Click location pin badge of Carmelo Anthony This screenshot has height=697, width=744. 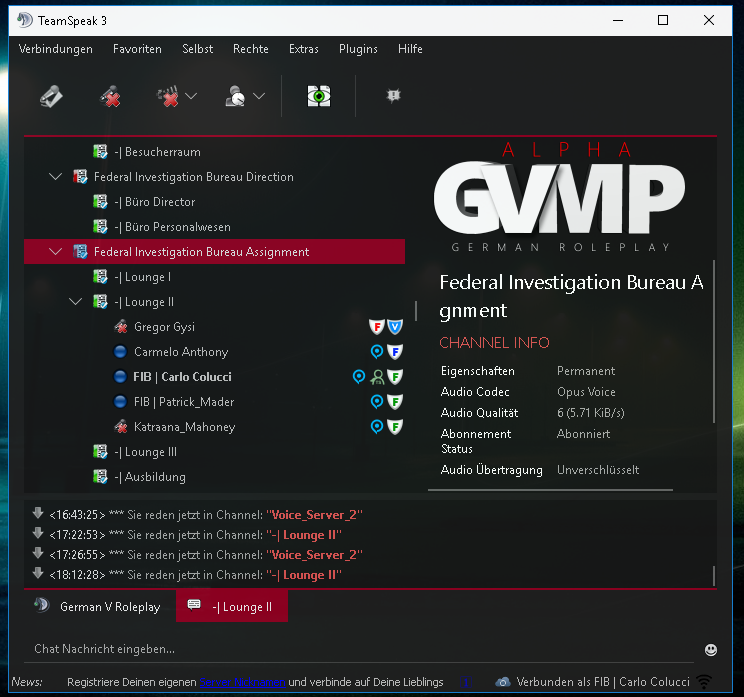pos(377,352)
